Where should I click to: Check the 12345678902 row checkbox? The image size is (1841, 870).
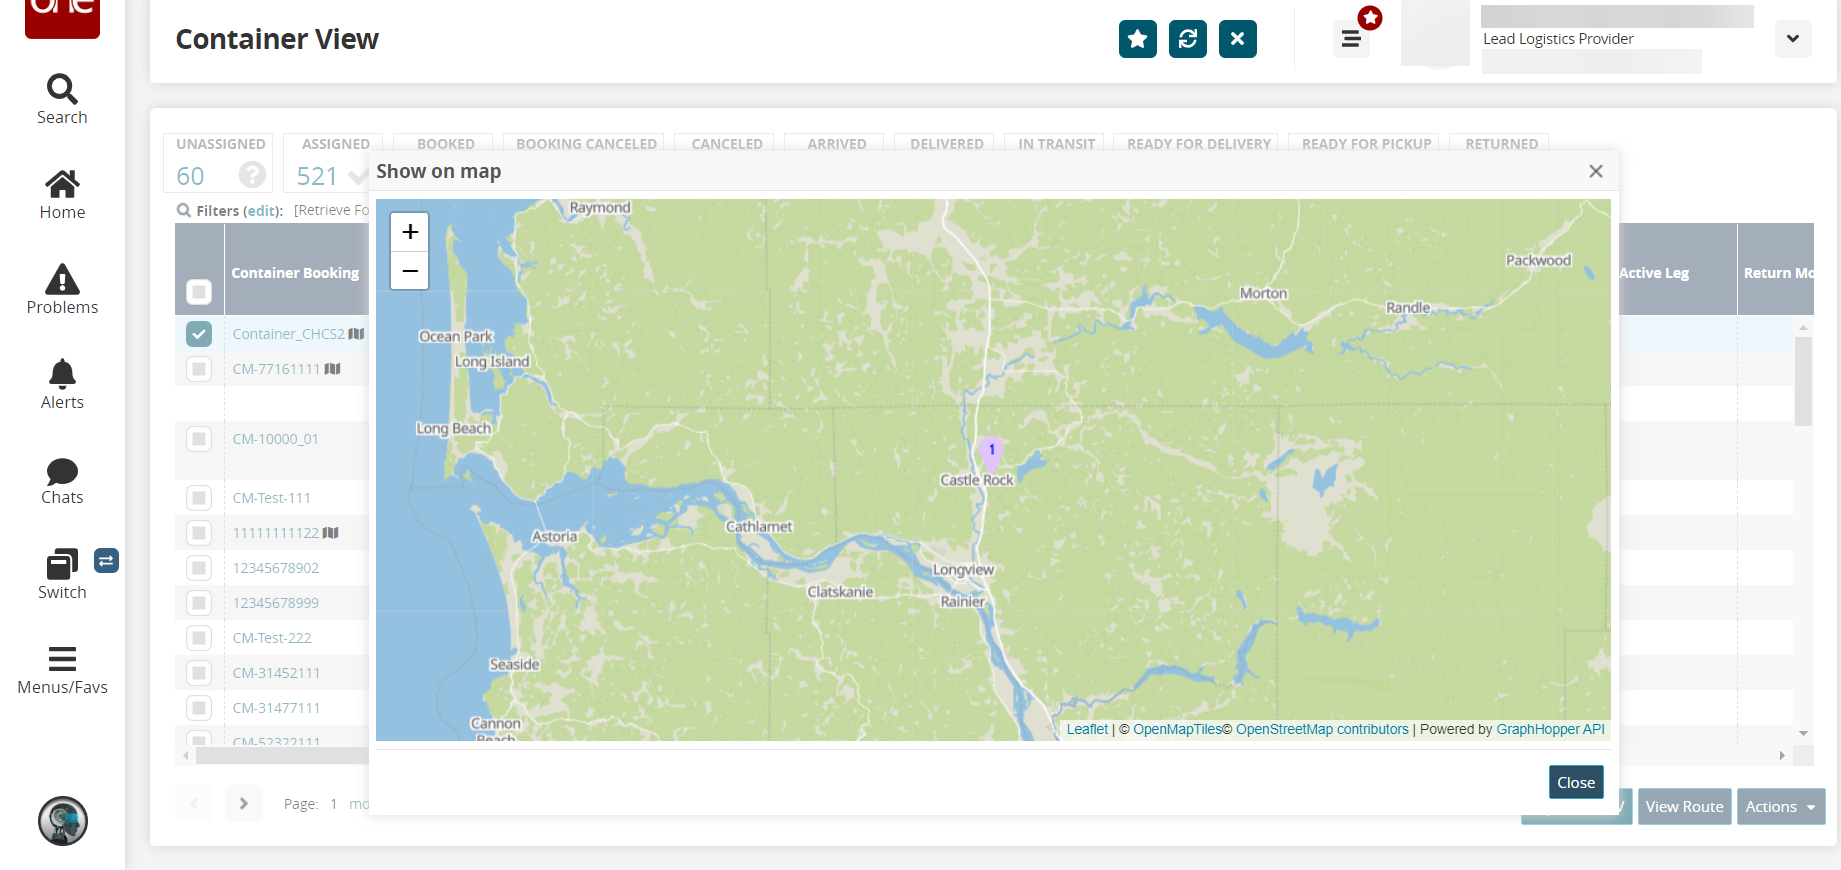(x=199, y=568)
